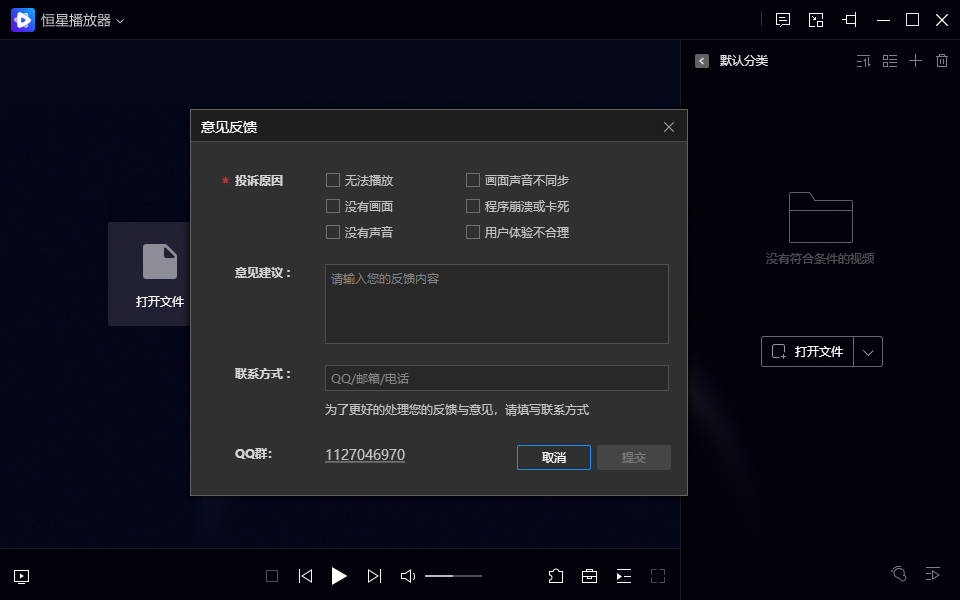The height and width of the screenshot is (600, 960).
Task: Tick the 画面声音不同步 checkbox
Action: pos(473,181)
